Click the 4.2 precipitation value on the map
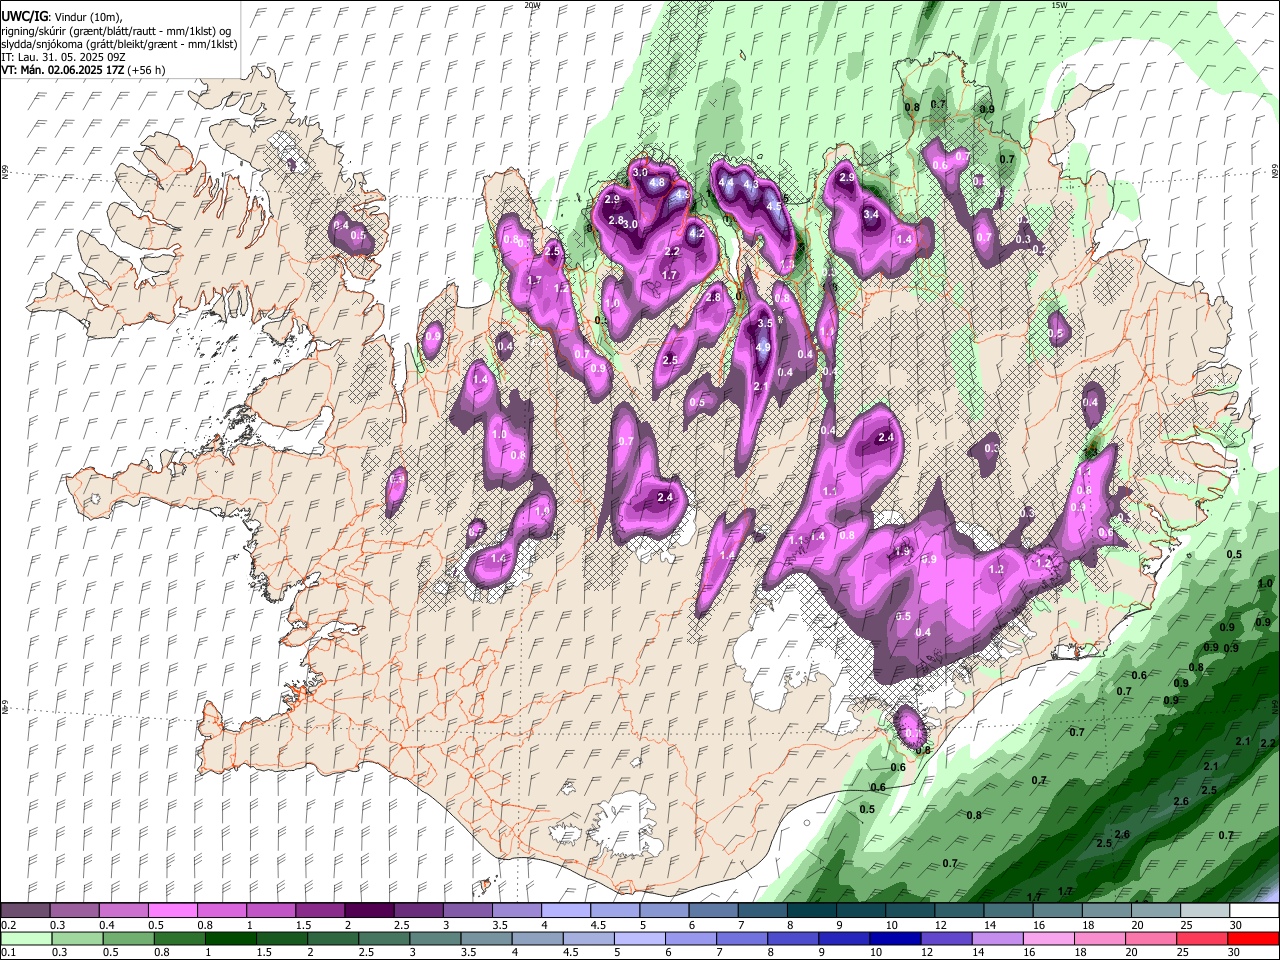 [697, 233]
